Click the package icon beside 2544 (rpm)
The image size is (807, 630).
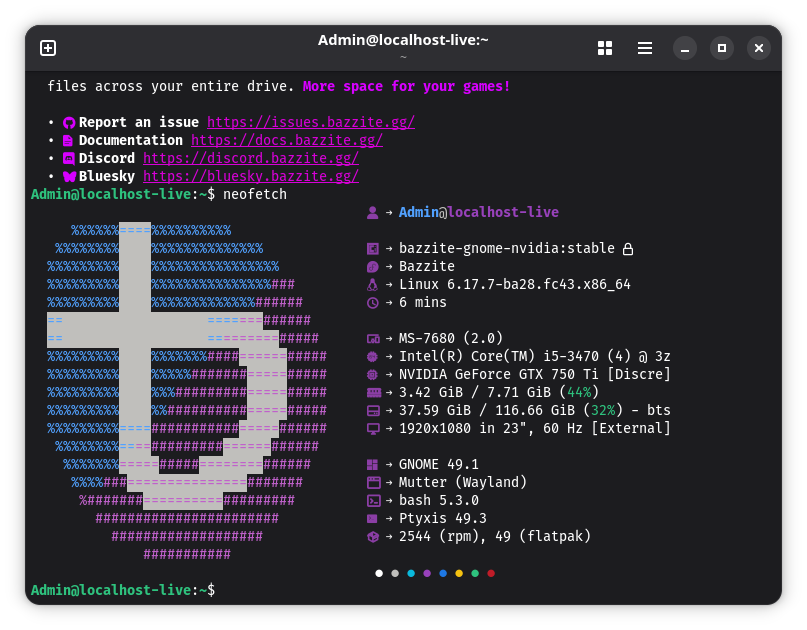point(373,537)
